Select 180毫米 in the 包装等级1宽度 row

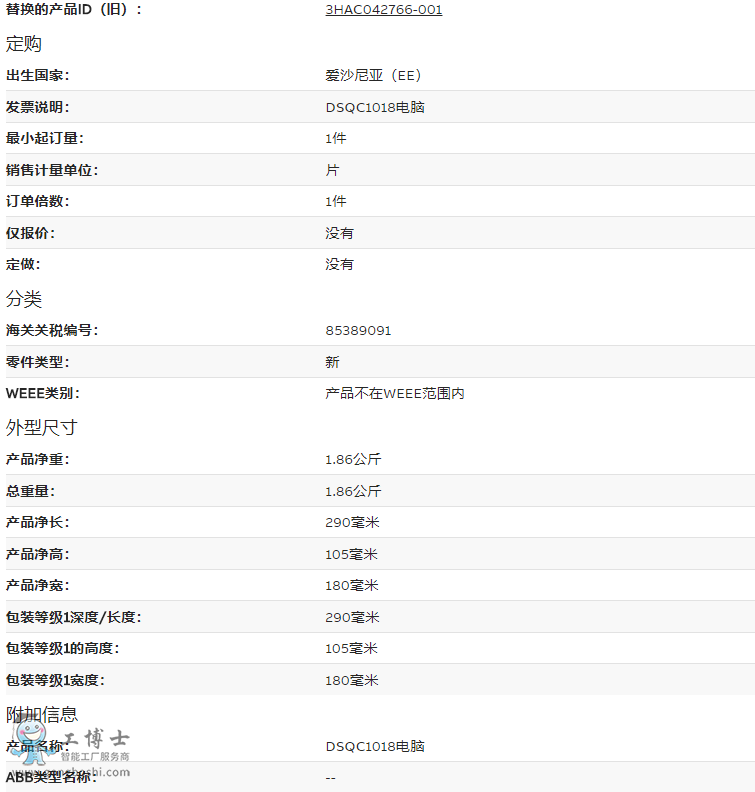351,680
